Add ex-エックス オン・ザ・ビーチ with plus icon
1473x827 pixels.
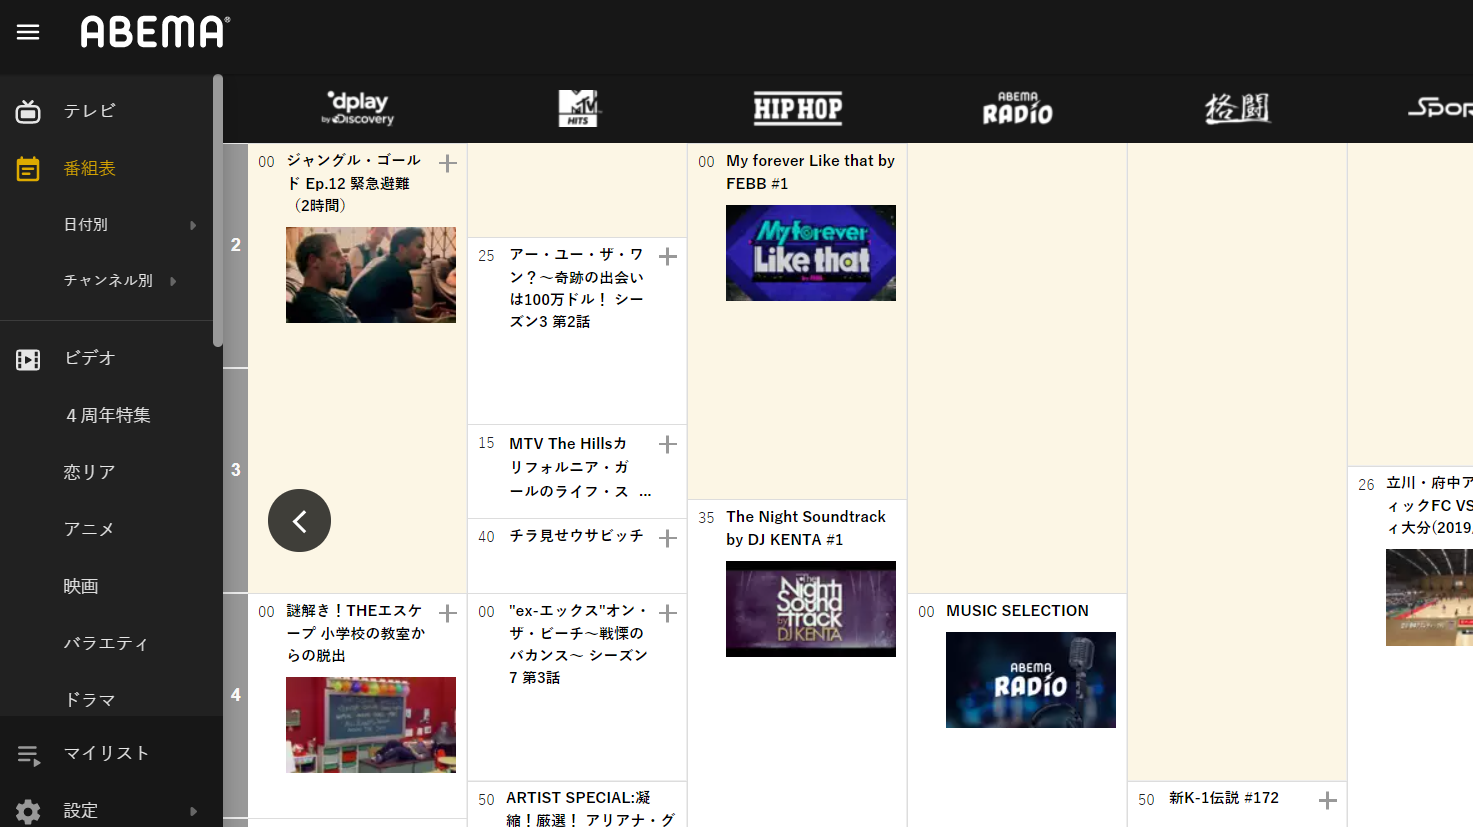coord(668,613)
